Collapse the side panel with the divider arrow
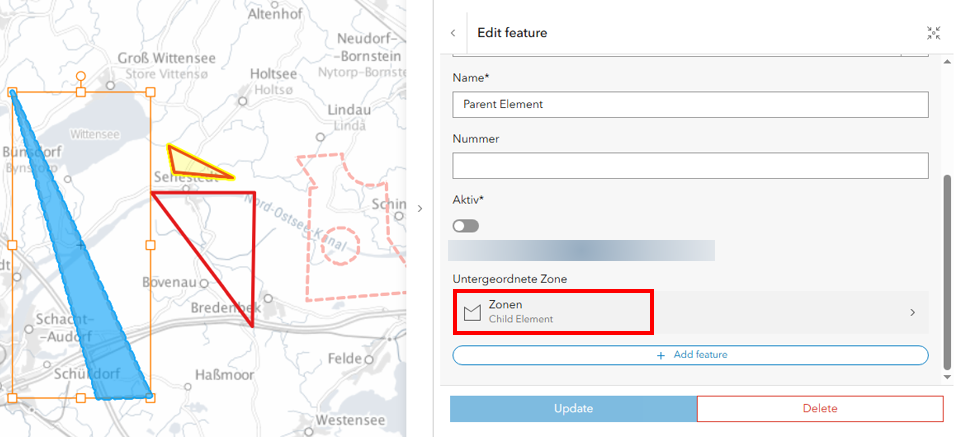 tap(419, 208)
